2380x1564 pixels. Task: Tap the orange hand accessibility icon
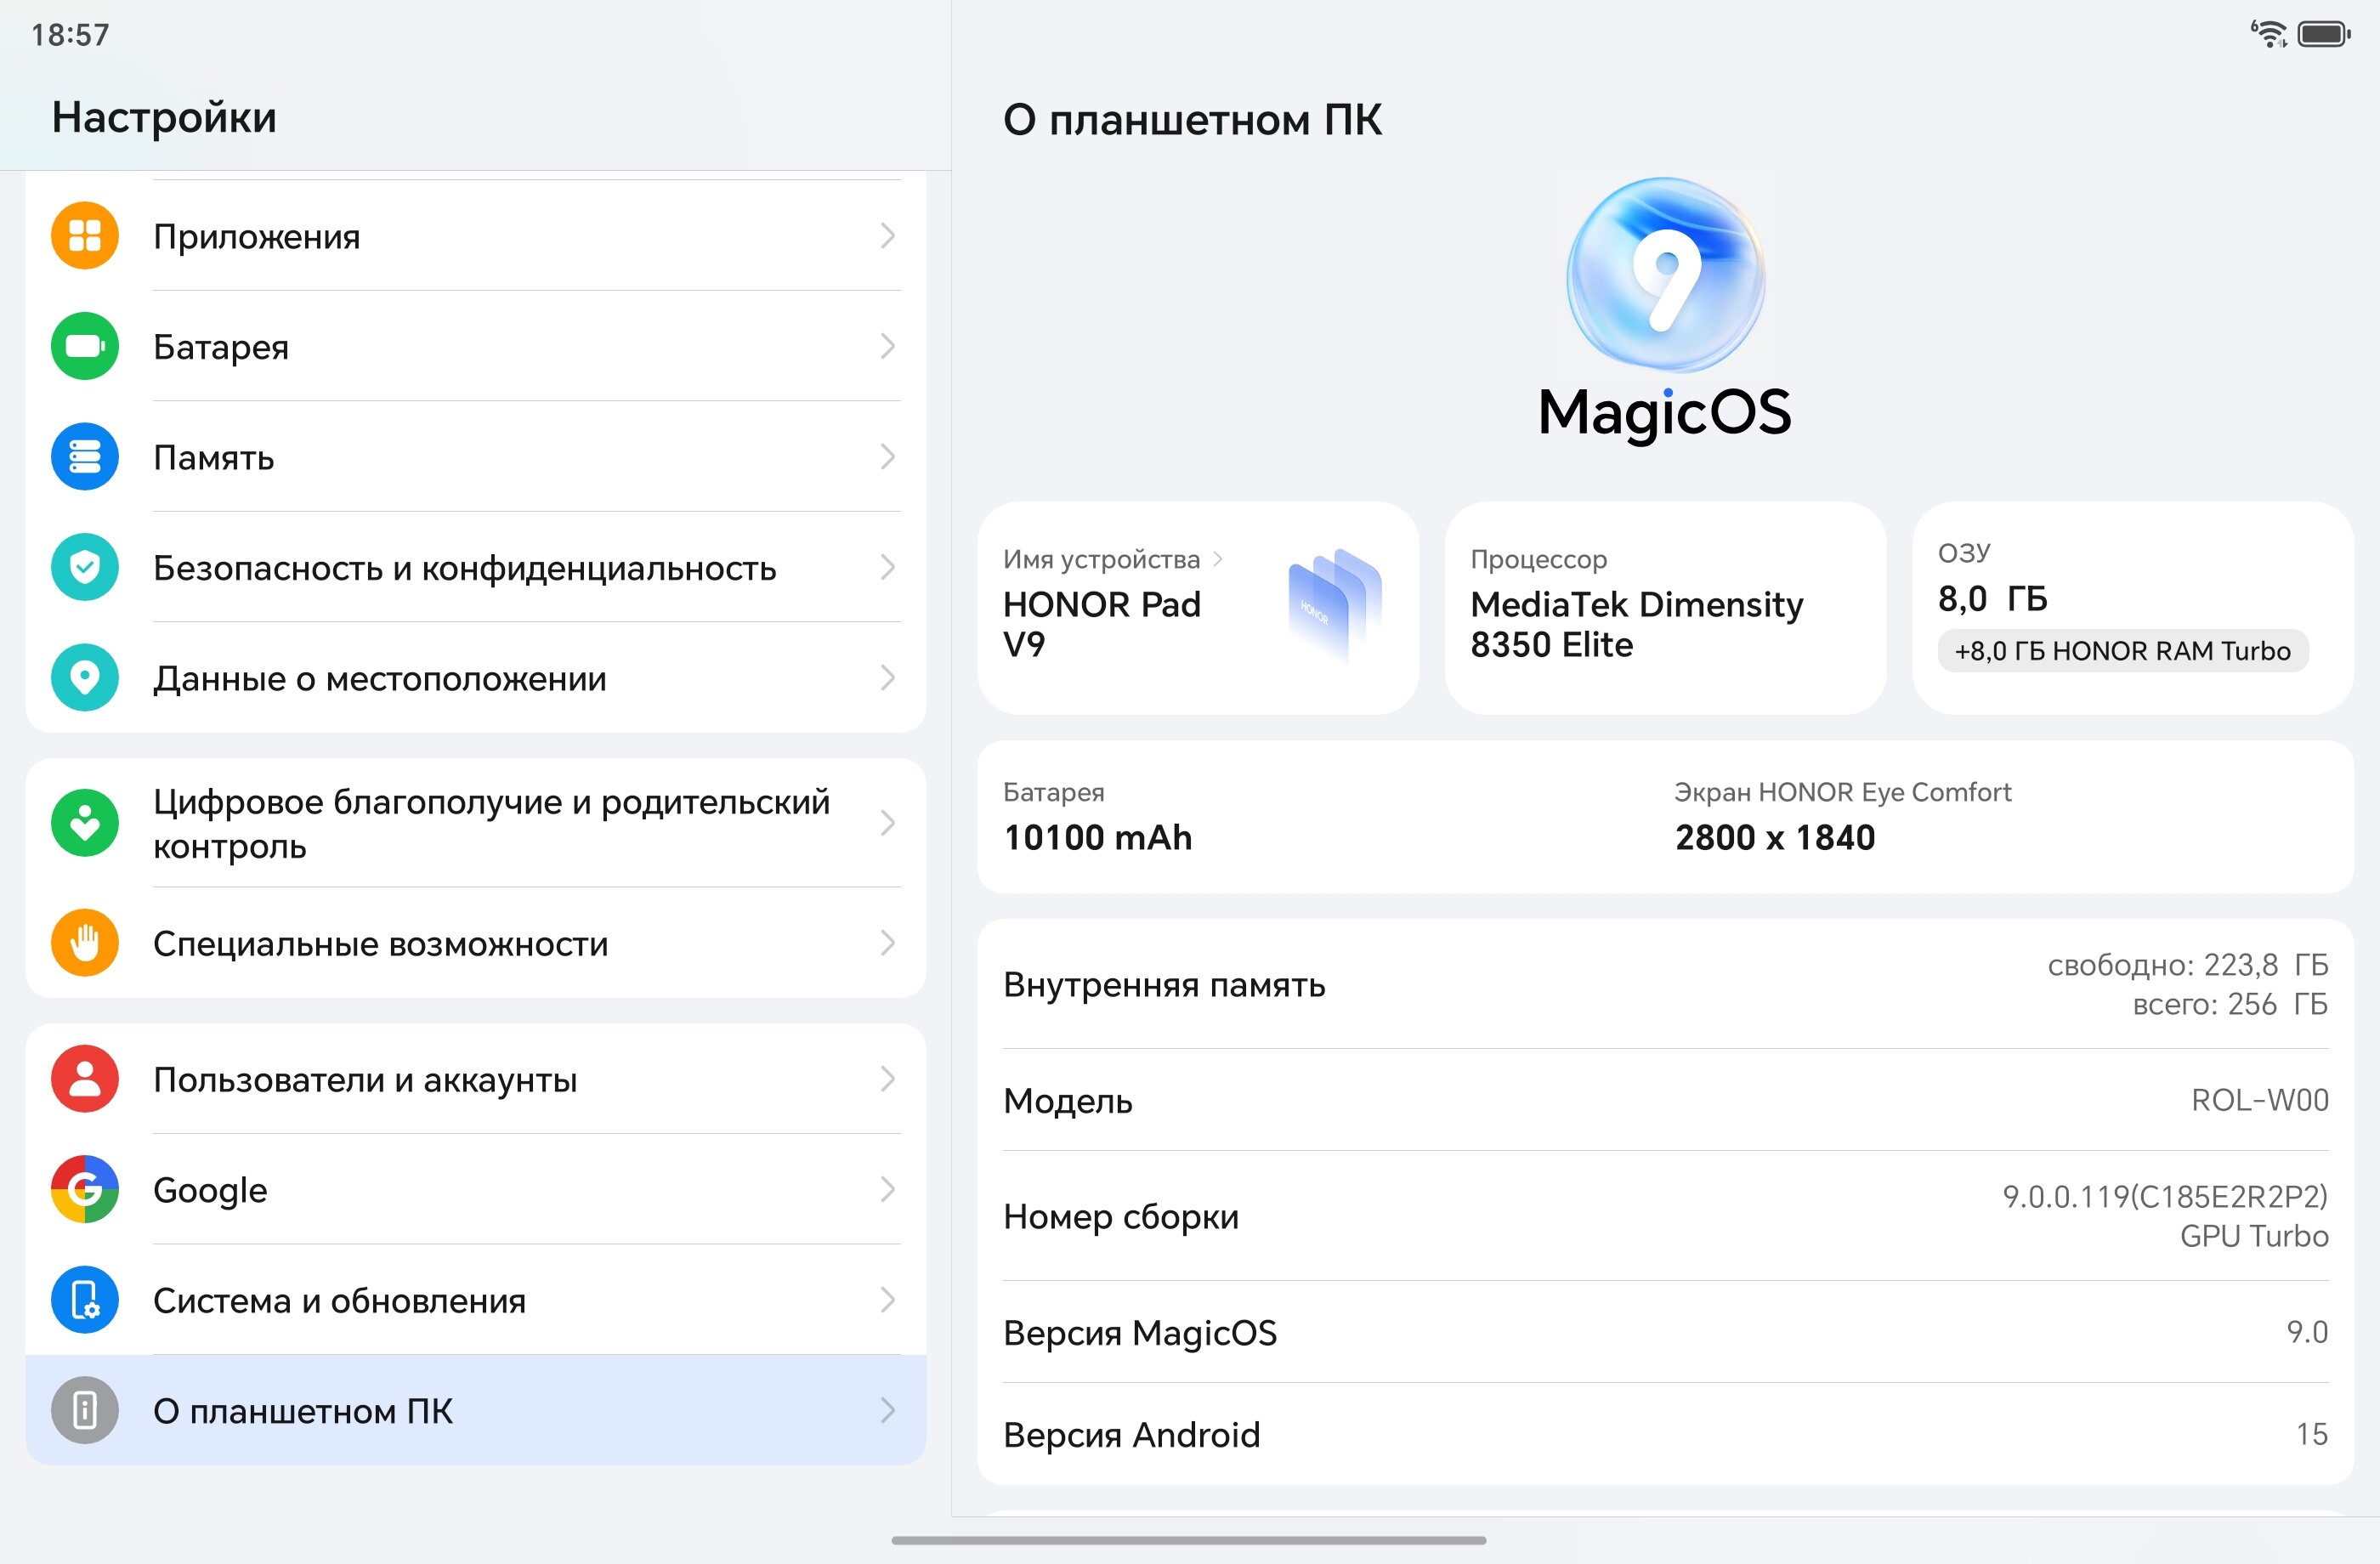click(x=85, y=943)
